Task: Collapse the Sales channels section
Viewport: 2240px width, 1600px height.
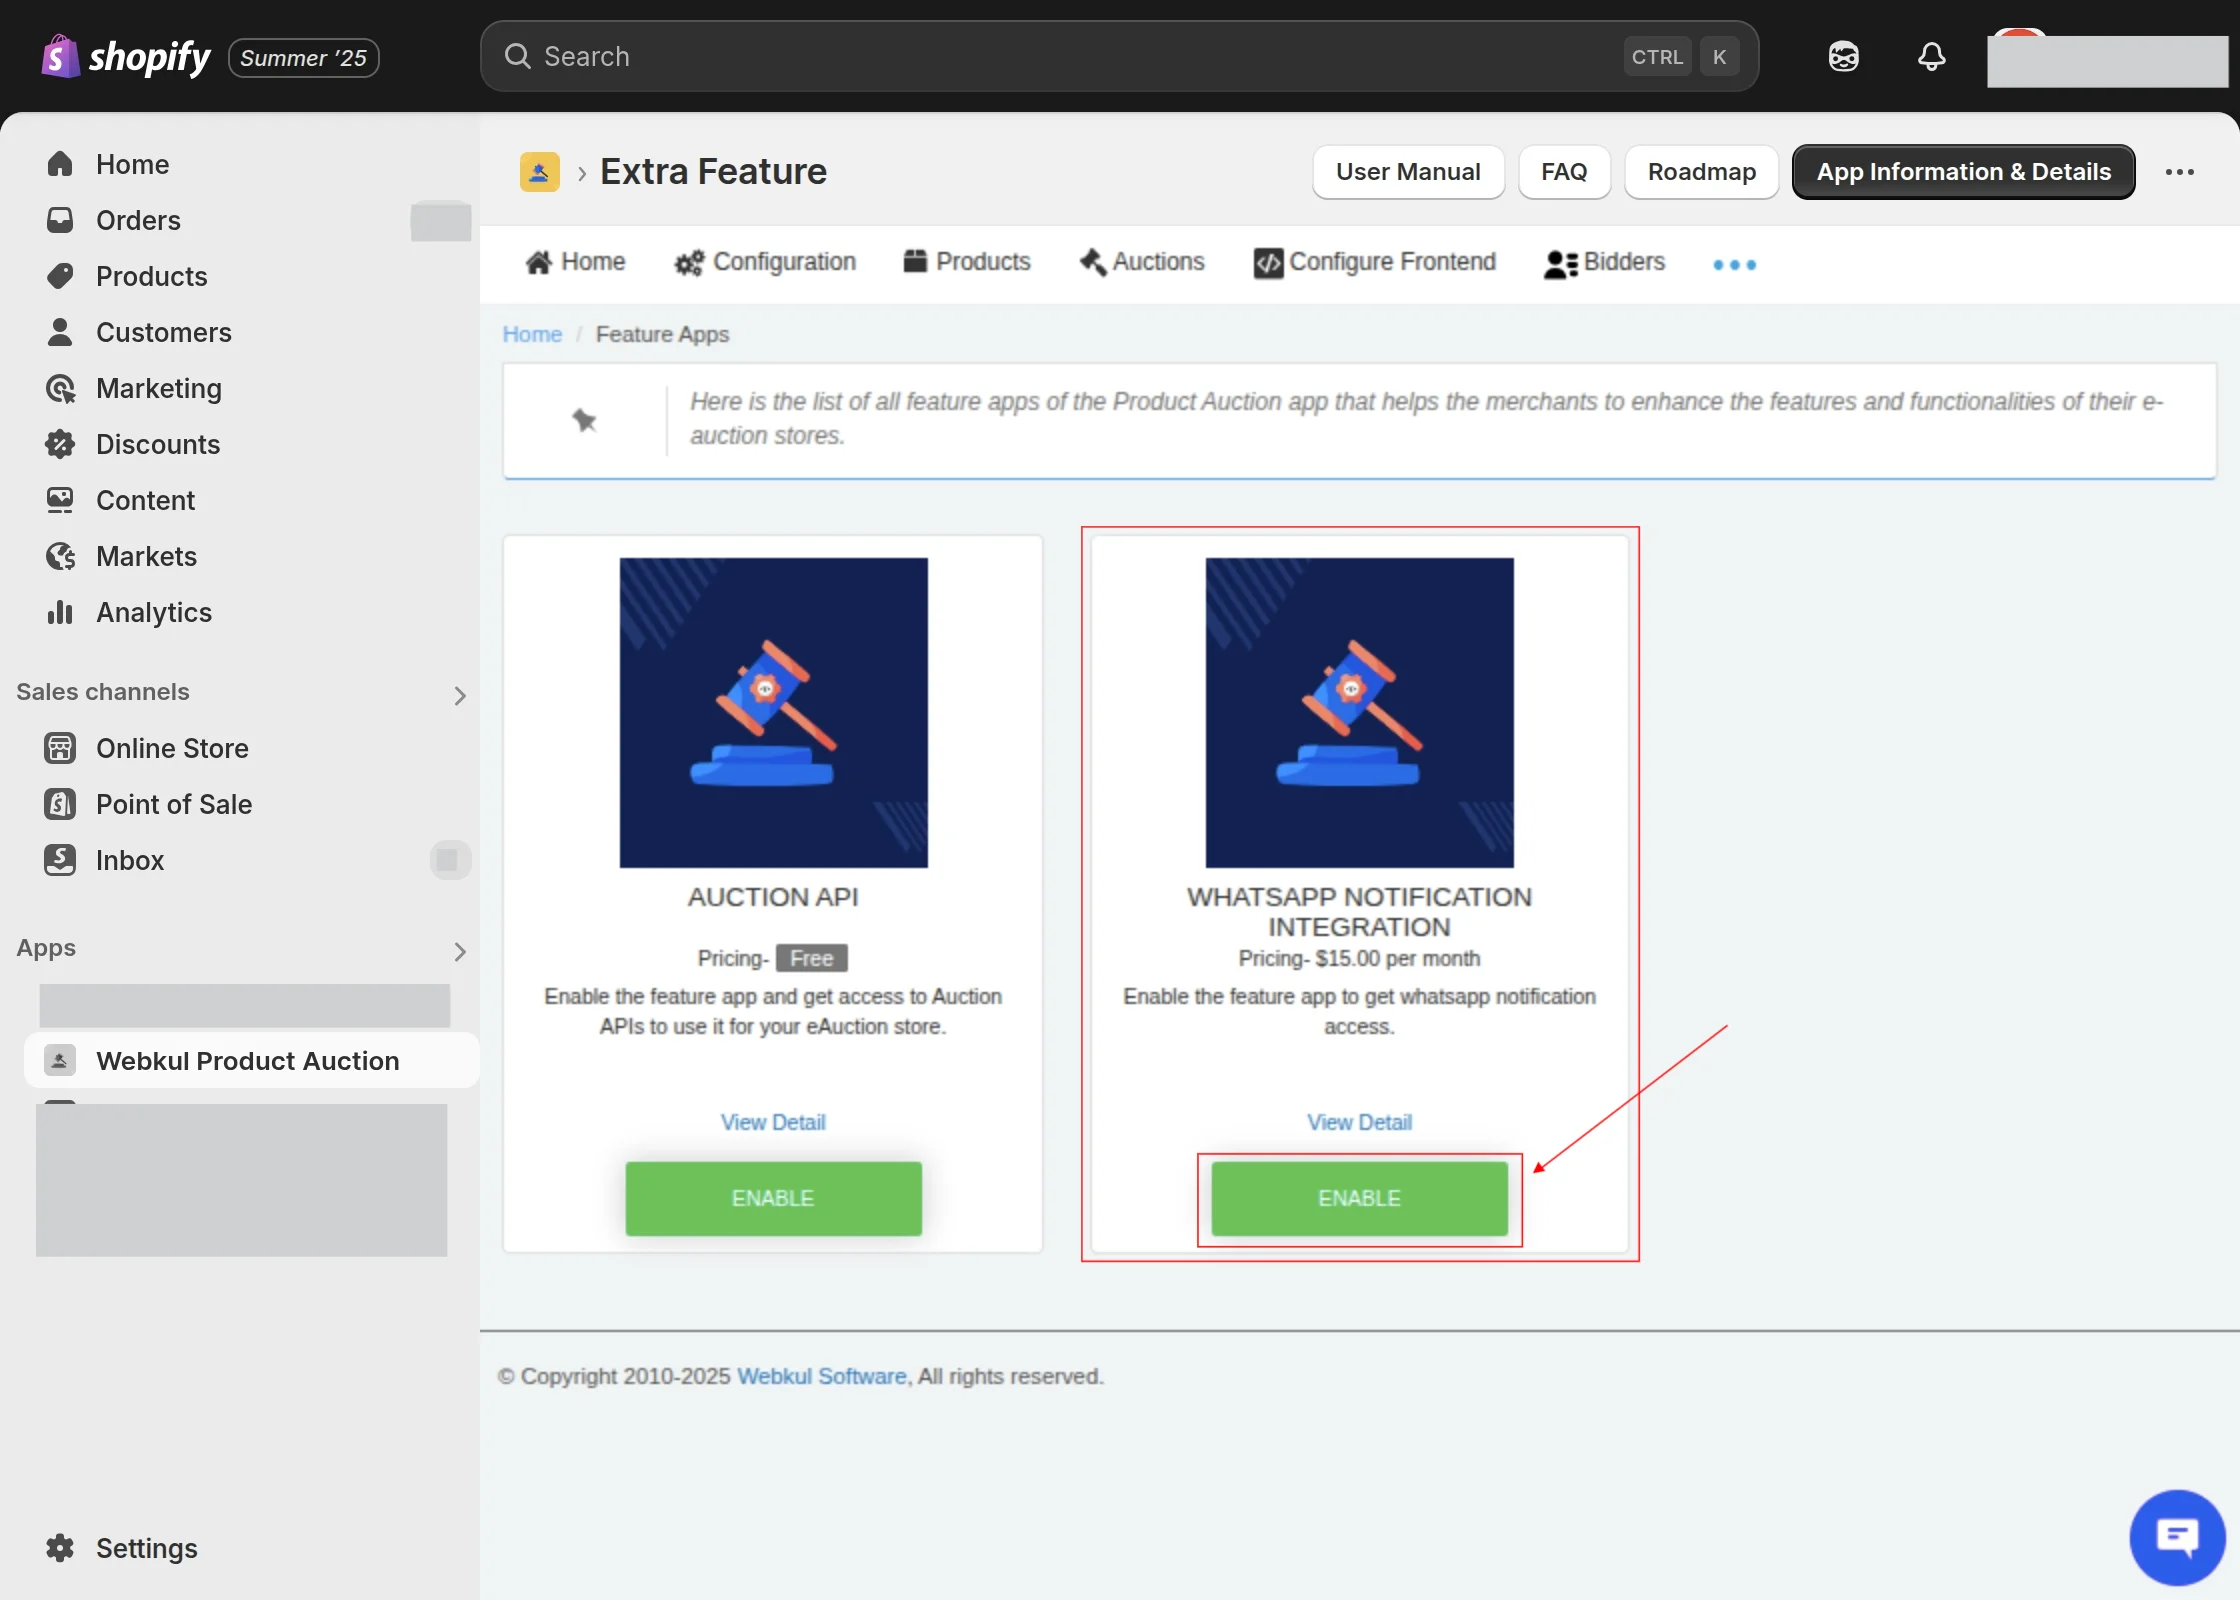Action: (x=460, y=695)
